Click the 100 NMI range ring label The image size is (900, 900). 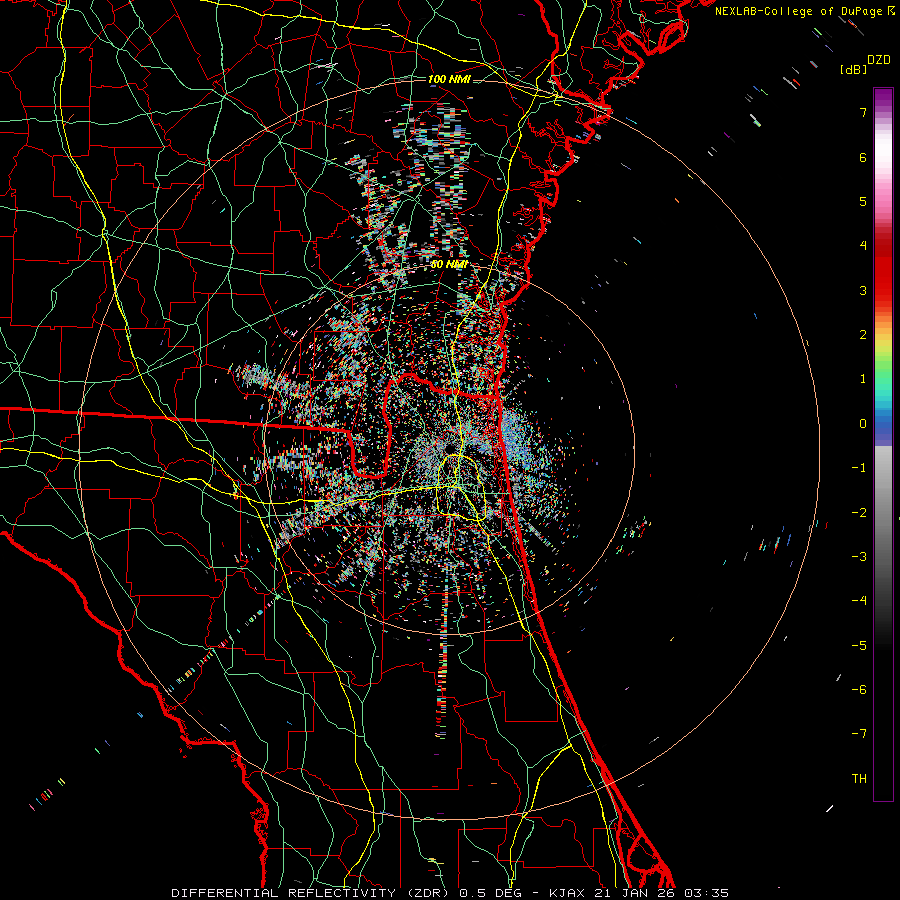coord(449,79)
